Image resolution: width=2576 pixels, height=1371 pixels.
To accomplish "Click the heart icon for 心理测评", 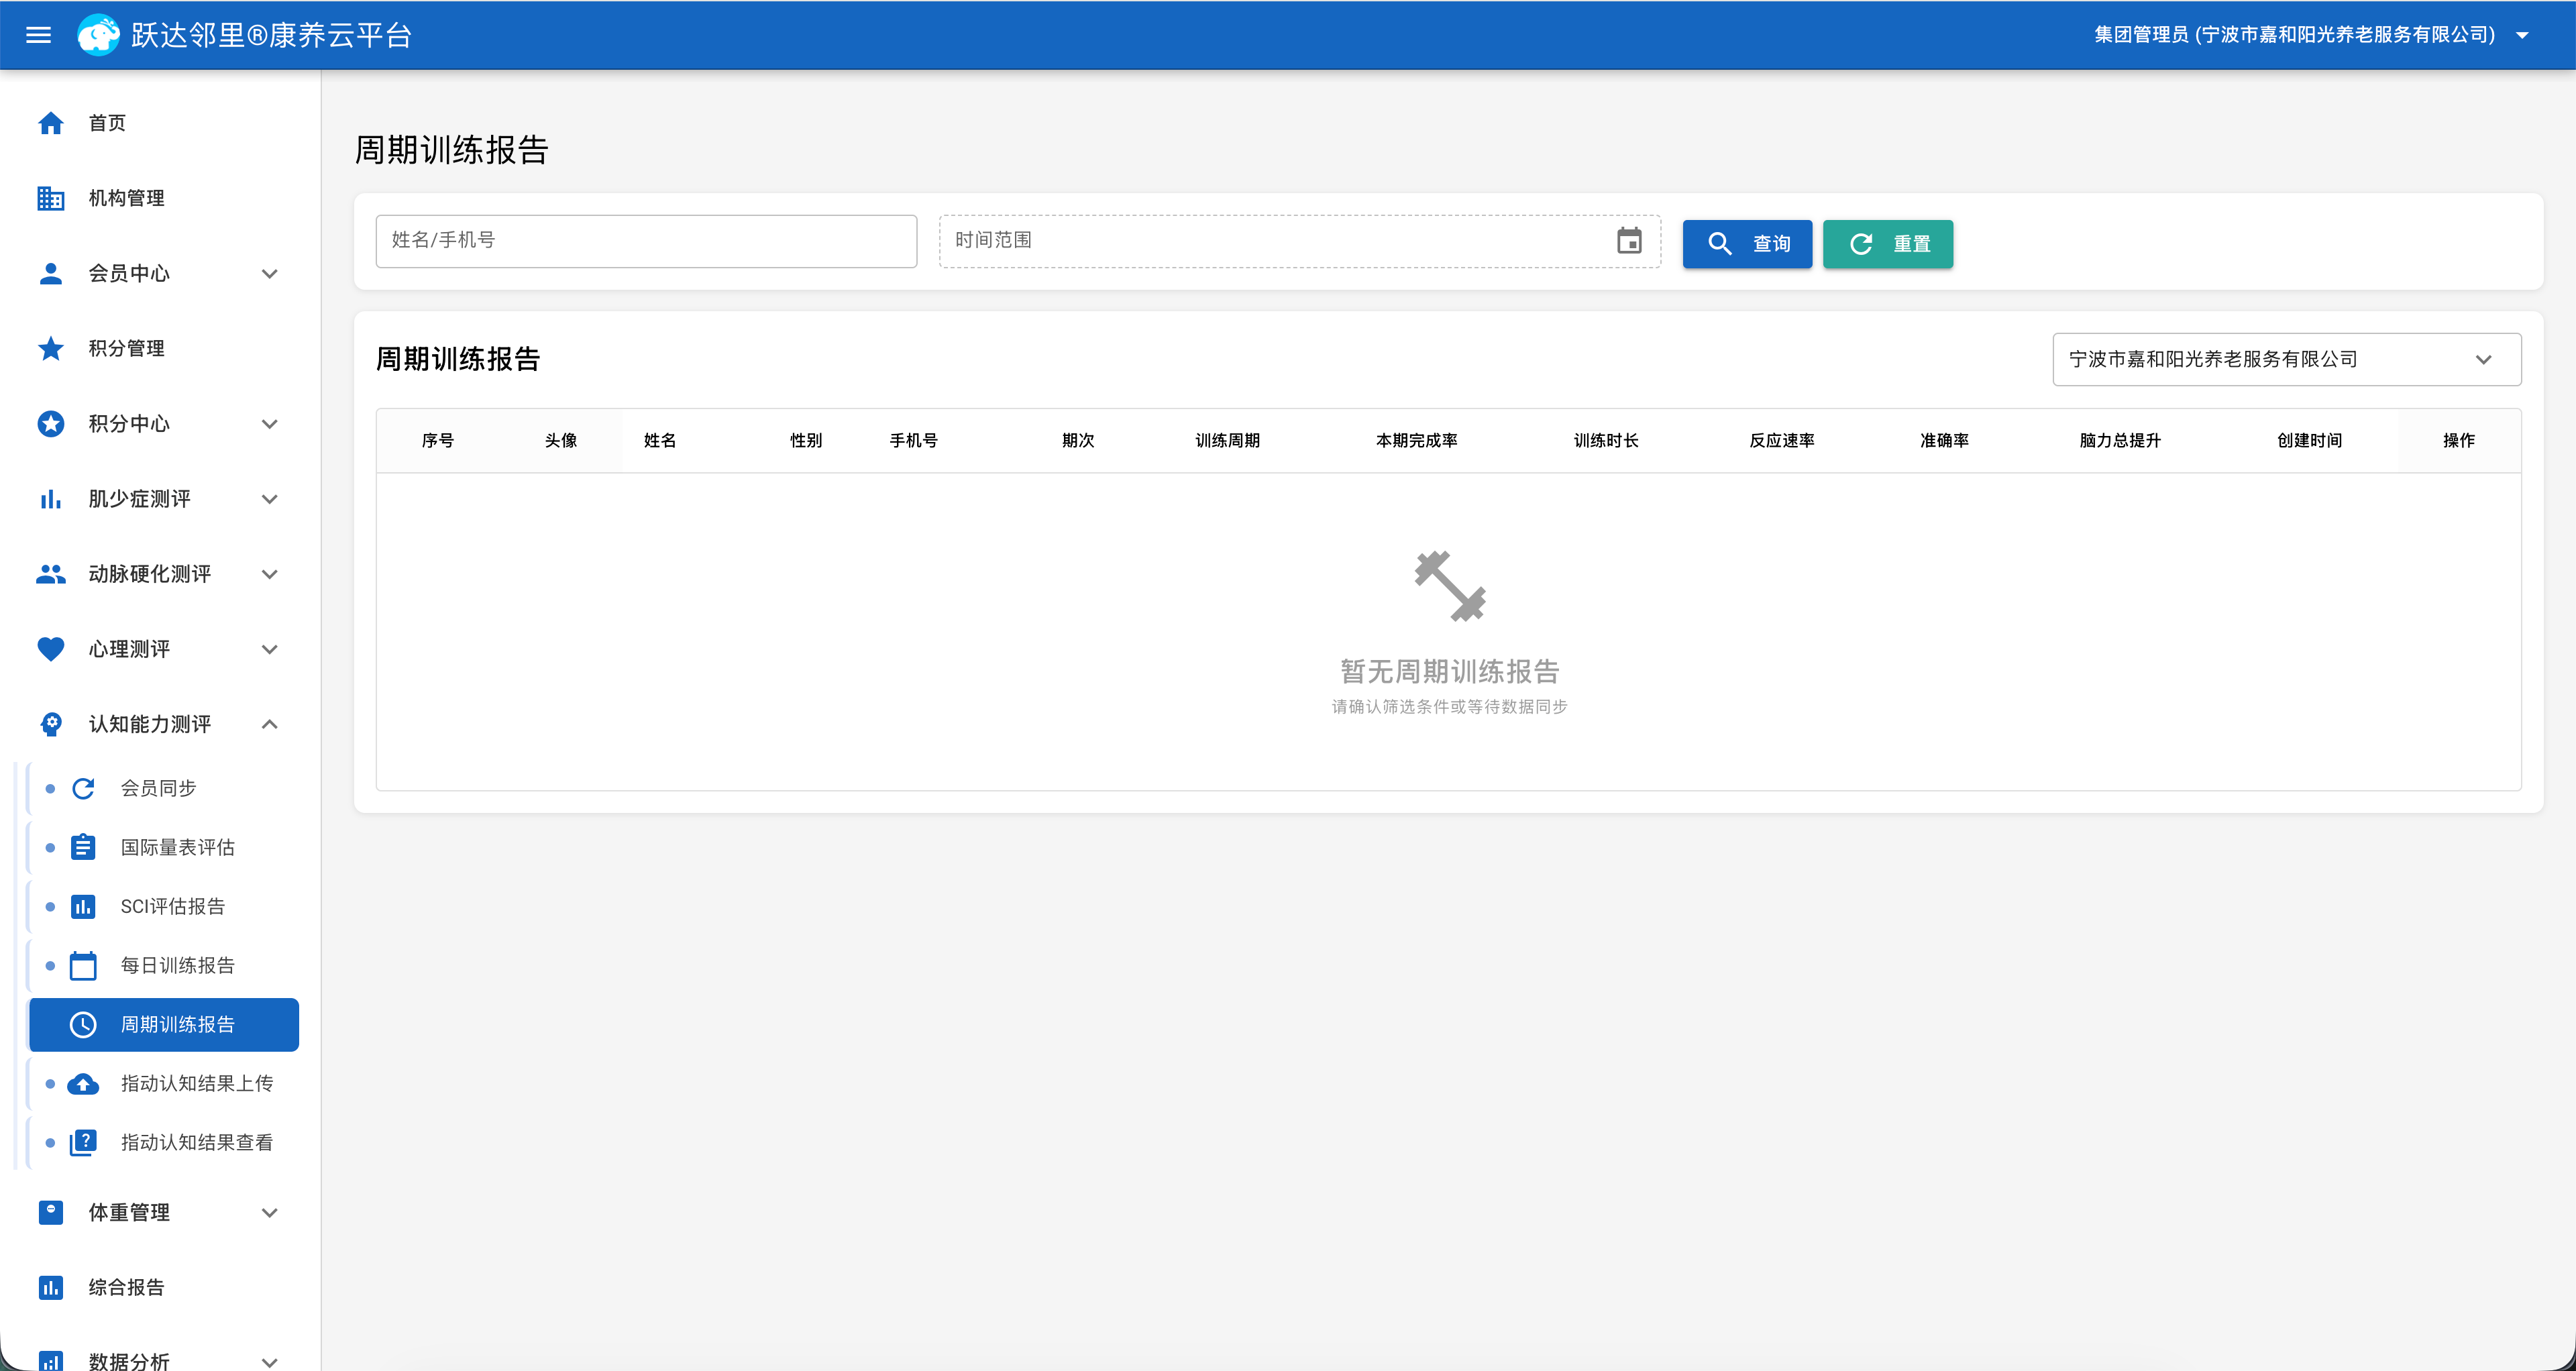I will point(51,649).
